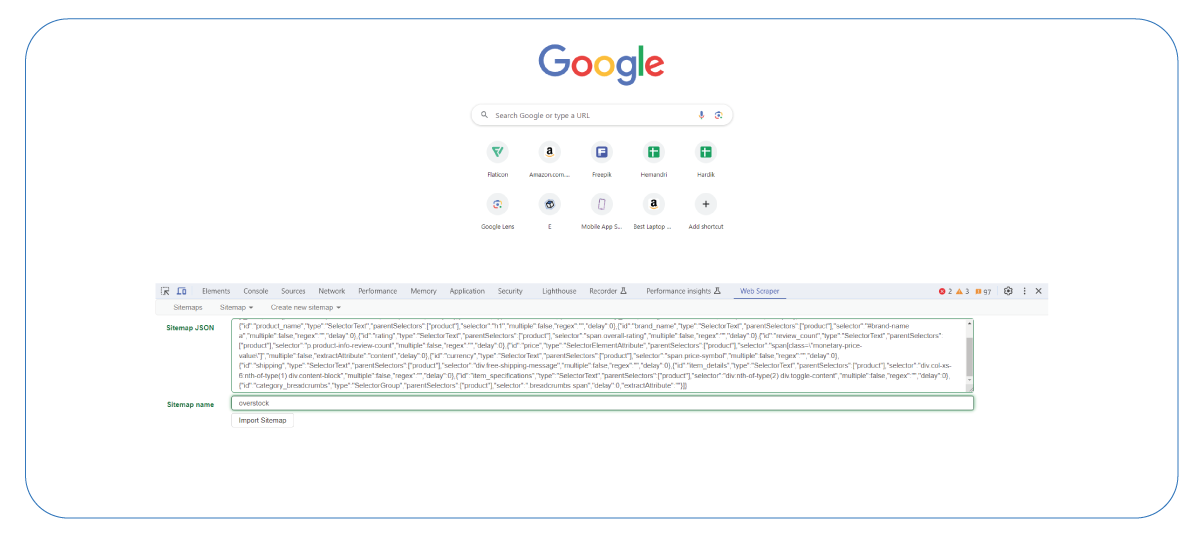Image resolution: width=1203 pixels, height=534 pixels.
Task: Switch to the Elements tab
Action: pos(216,291)
